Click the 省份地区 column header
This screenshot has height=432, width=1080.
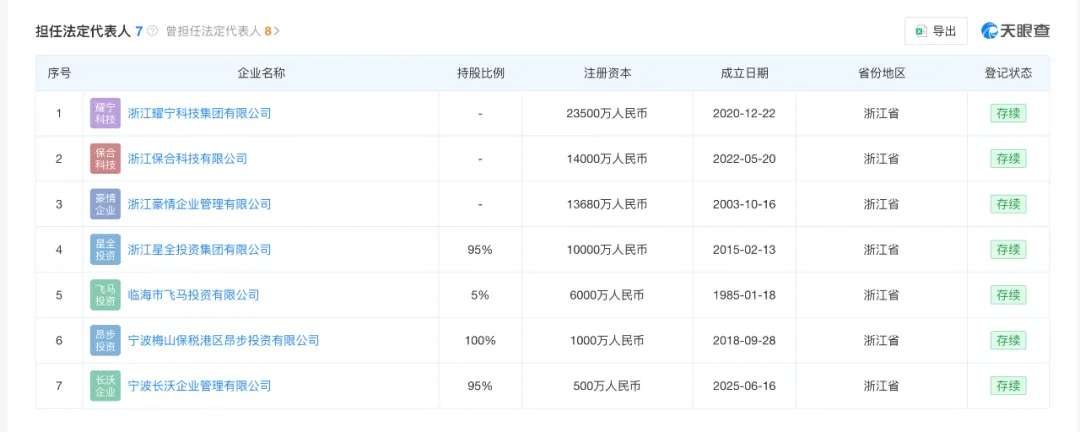(882, 73)
